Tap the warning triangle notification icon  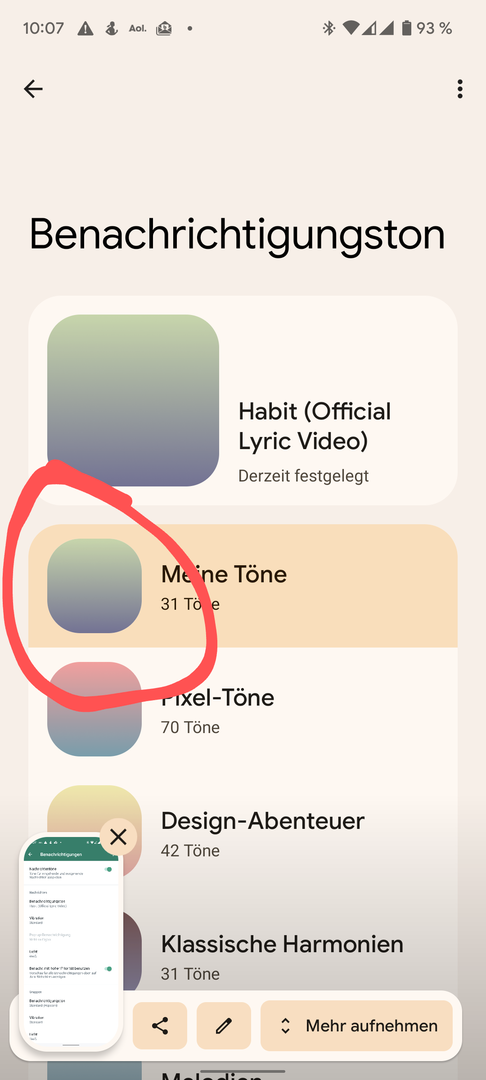[85, 28]
